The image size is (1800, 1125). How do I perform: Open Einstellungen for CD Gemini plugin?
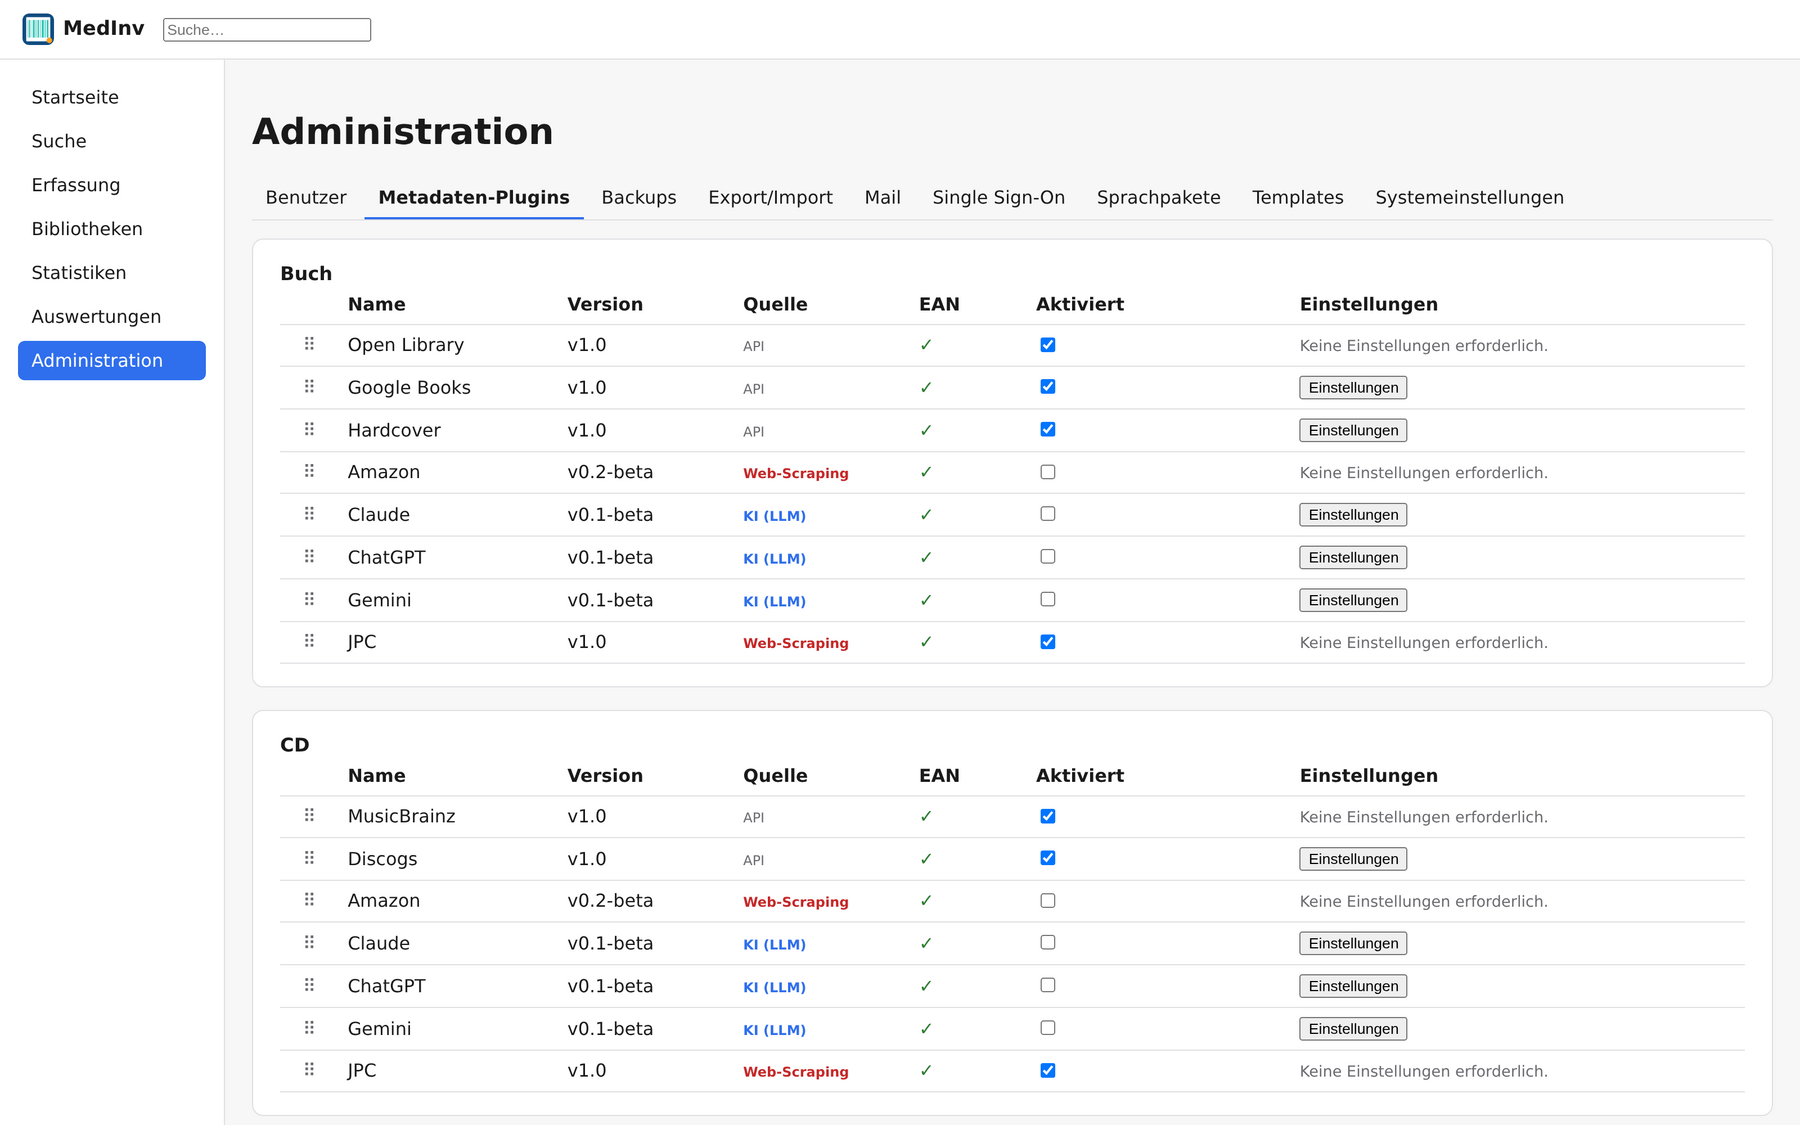click(1353, 1029)
